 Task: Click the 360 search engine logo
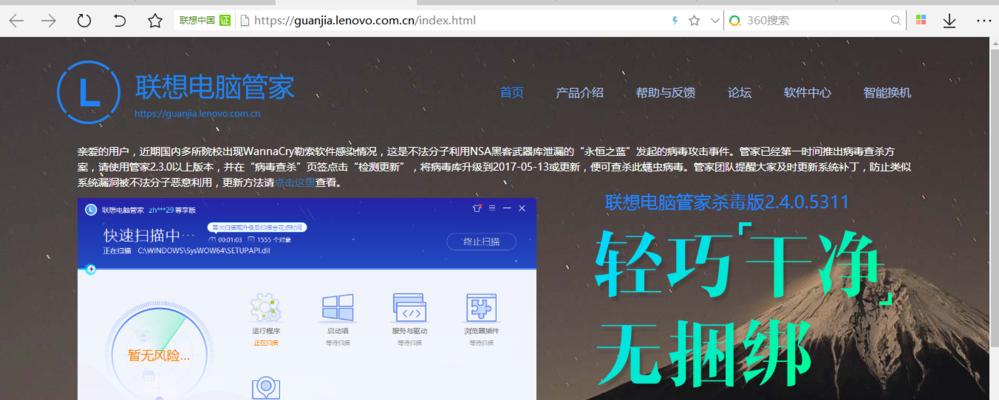coord(735,20)
